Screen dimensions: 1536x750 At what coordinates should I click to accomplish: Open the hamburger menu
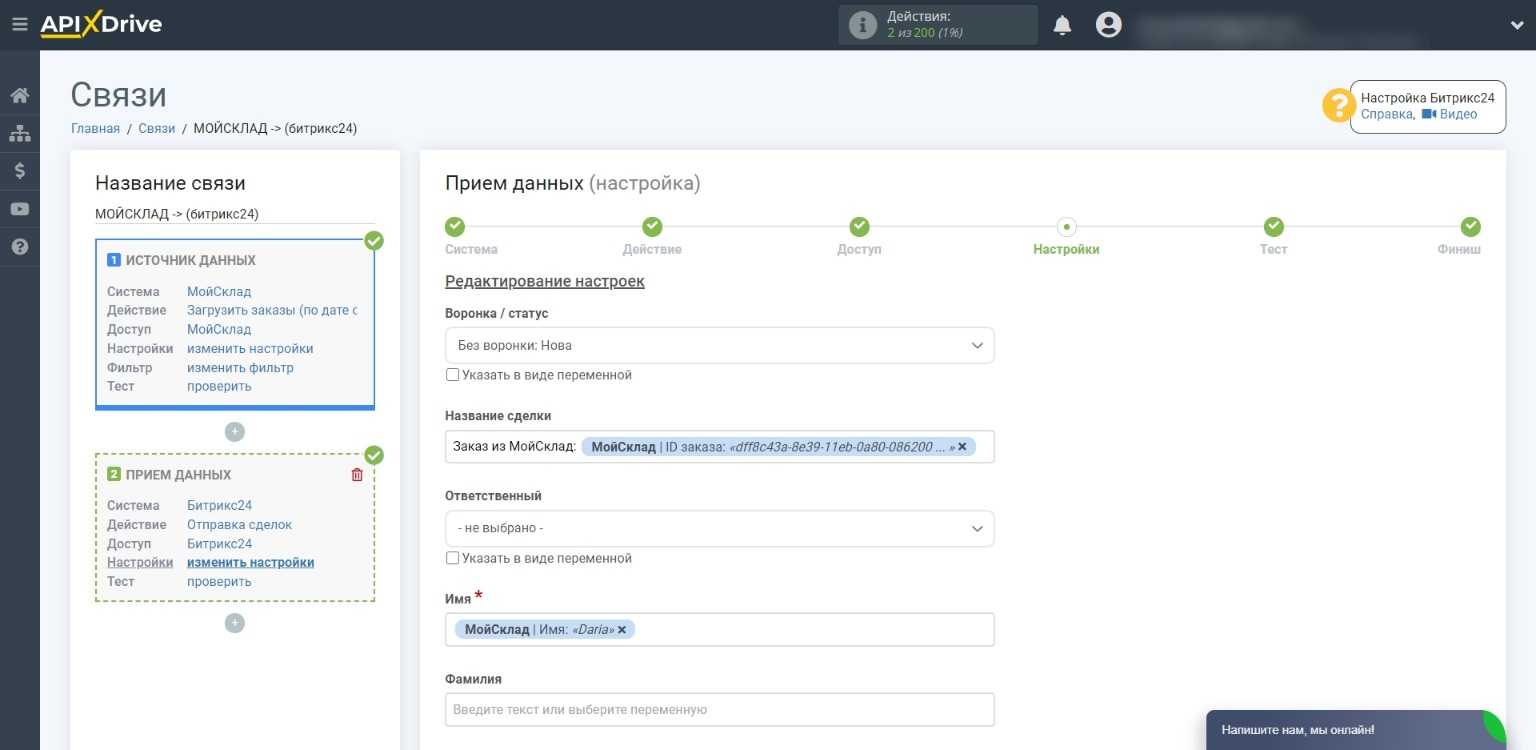pos(19,24)
